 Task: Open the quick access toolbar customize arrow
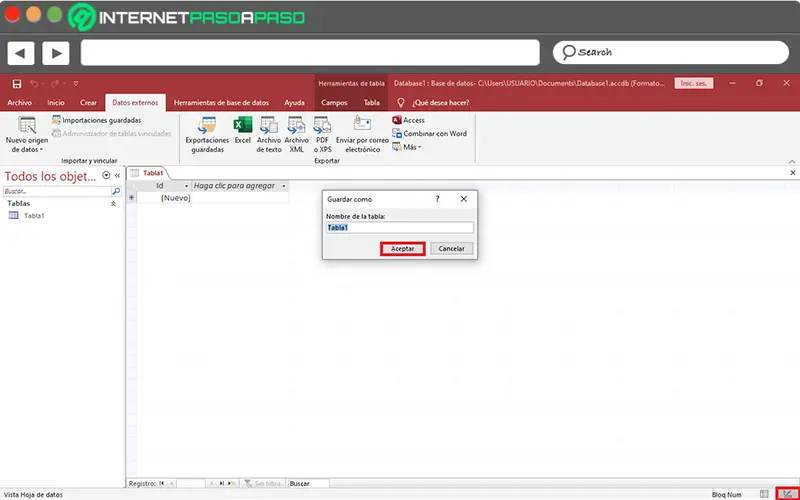pos(76,84)
